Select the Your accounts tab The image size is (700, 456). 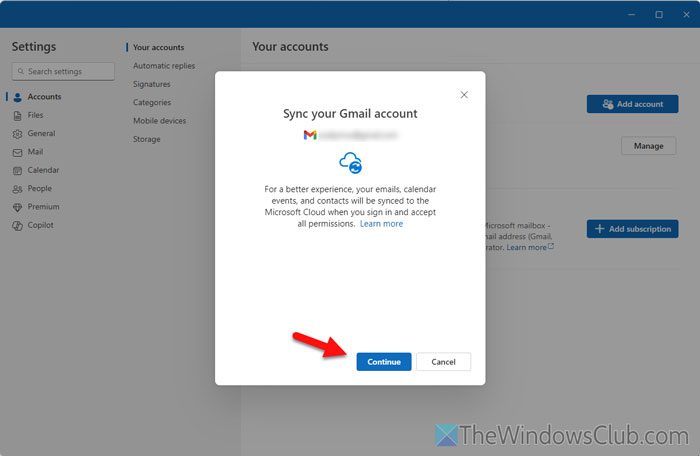pos(158,47)
